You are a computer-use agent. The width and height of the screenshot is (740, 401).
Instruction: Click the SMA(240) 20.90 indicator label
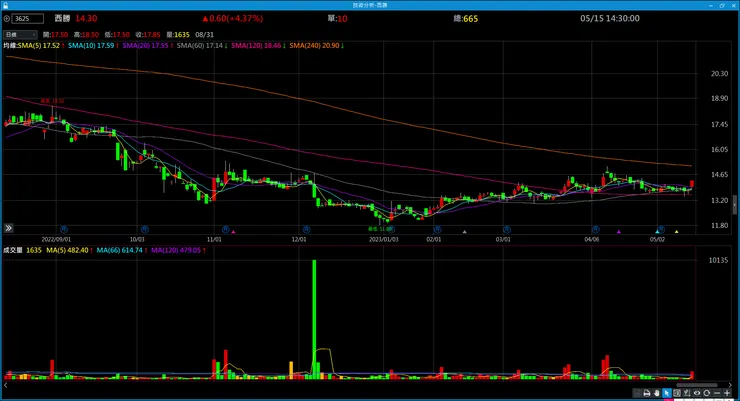[314, 45]
